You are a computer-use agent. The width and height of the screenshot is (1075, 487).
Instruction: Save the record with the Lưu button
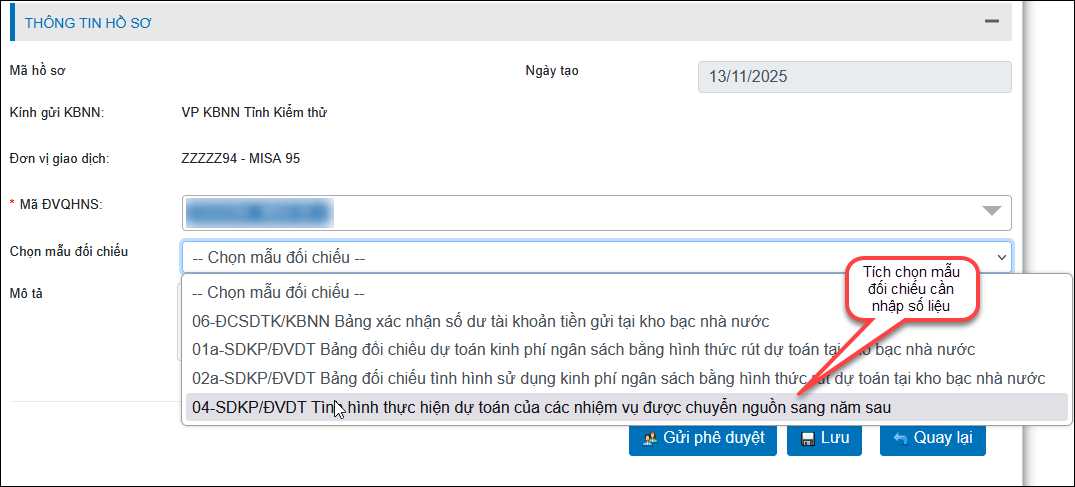coord(824,437)
